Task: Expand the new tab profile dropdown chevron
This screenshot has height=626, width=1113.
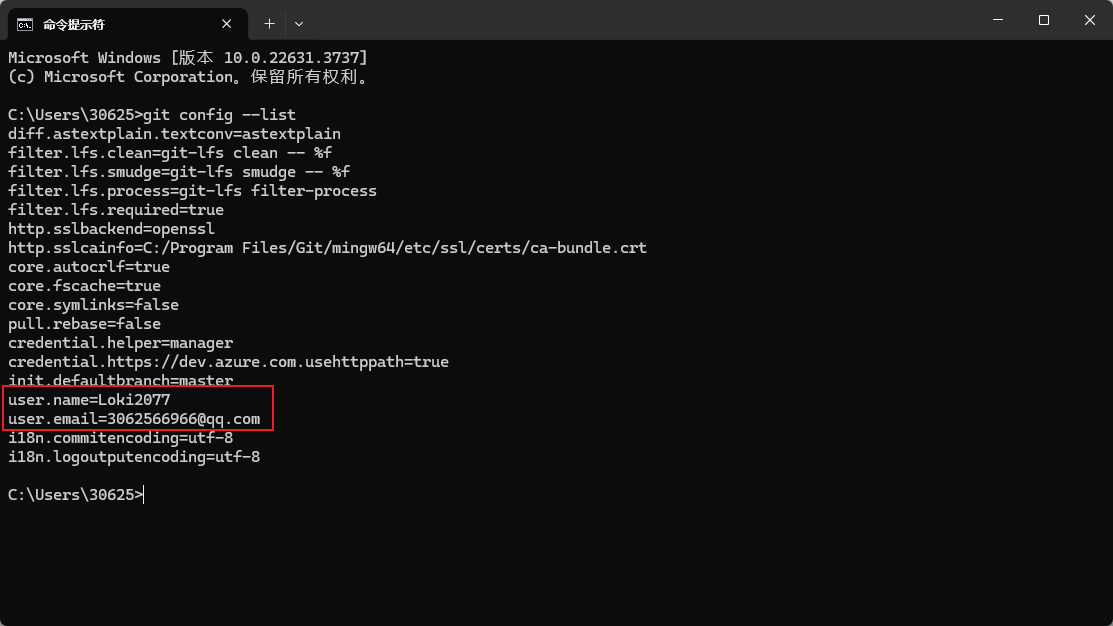Action: (x=299, y=23)
